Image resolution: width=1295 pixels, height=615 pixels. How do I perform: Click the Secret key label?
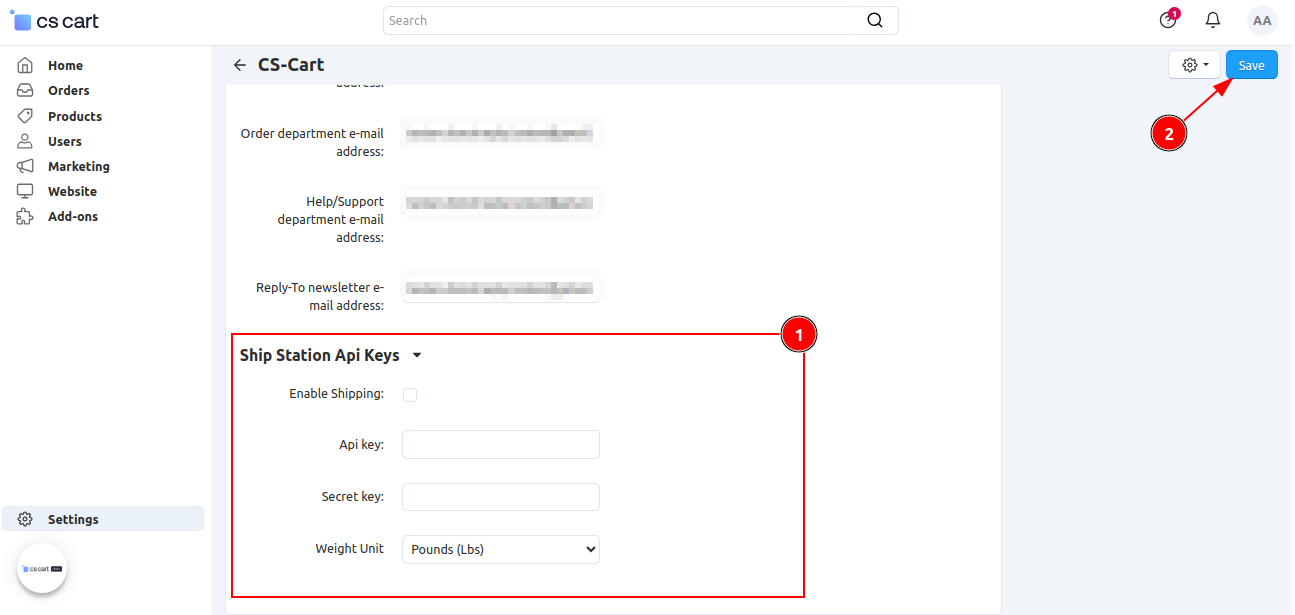352,497
